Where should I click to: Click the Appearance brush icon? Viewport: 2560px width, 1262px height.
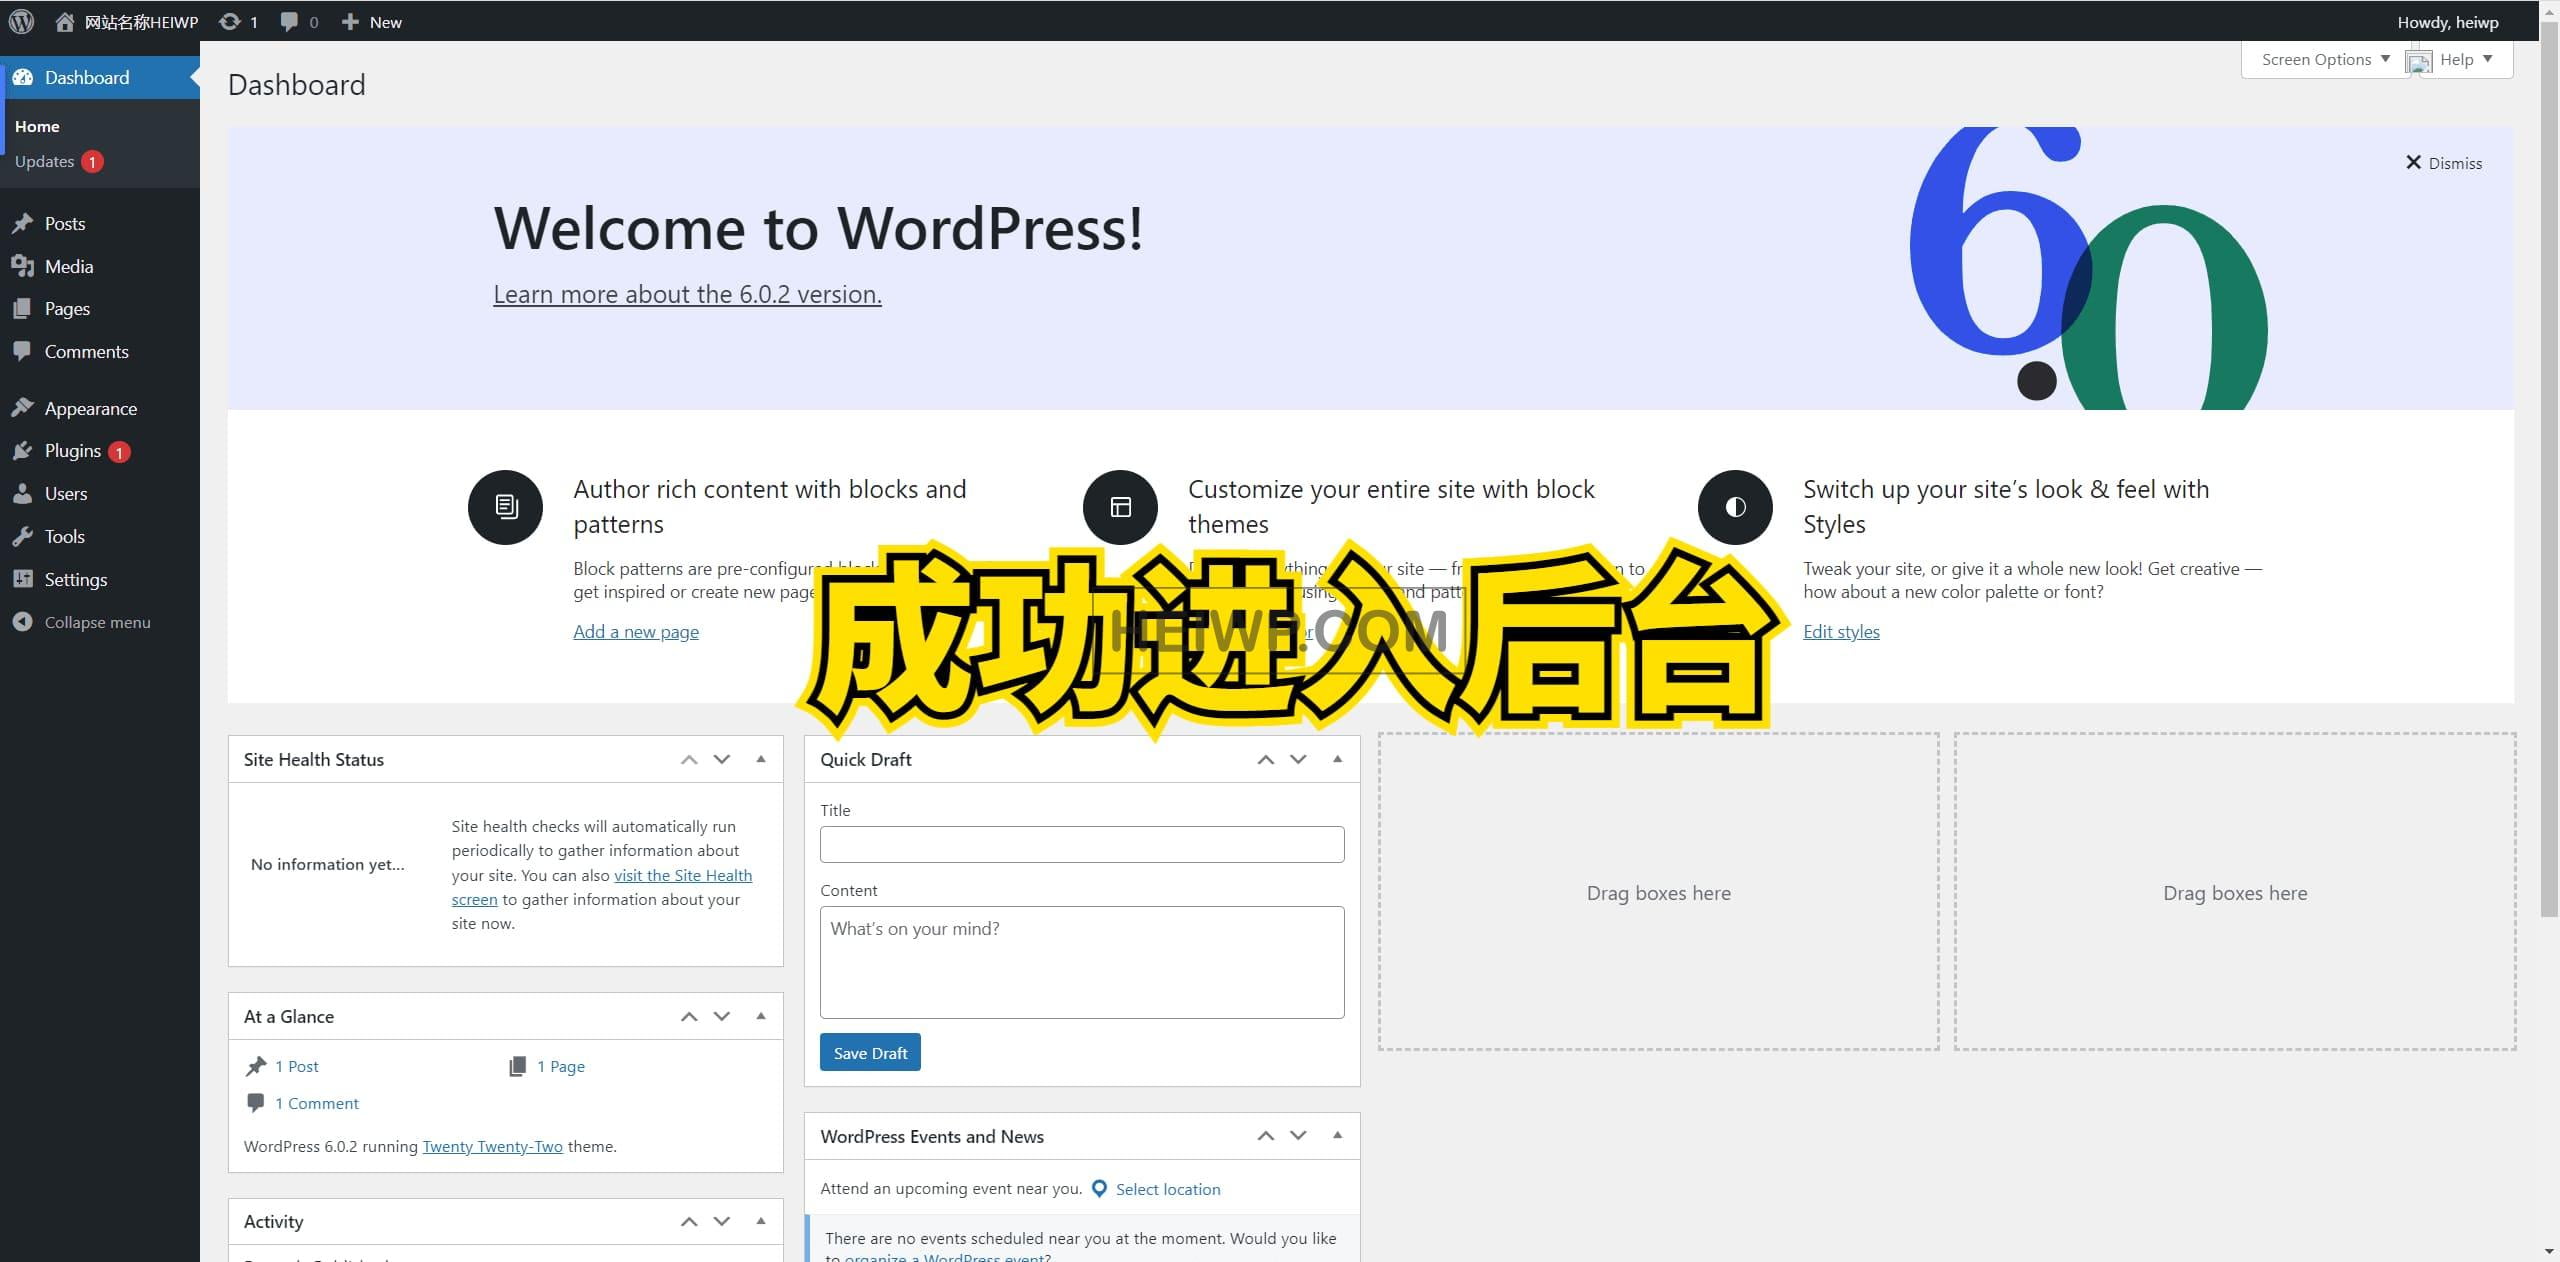(x=23, y=408)
